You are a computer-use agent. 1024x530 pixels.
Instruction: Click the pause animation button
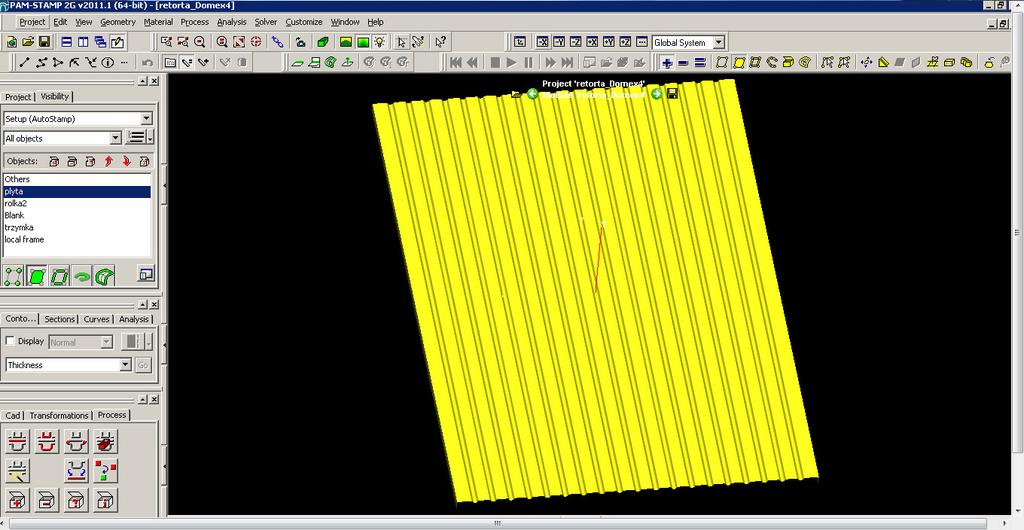528,63
